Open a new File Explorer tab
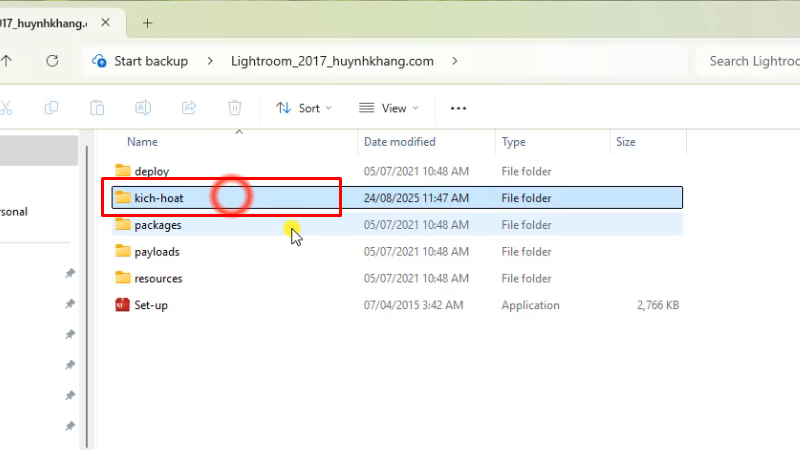Image resolution: width=800 pixels, height=450 pixels. pos(147,23)
